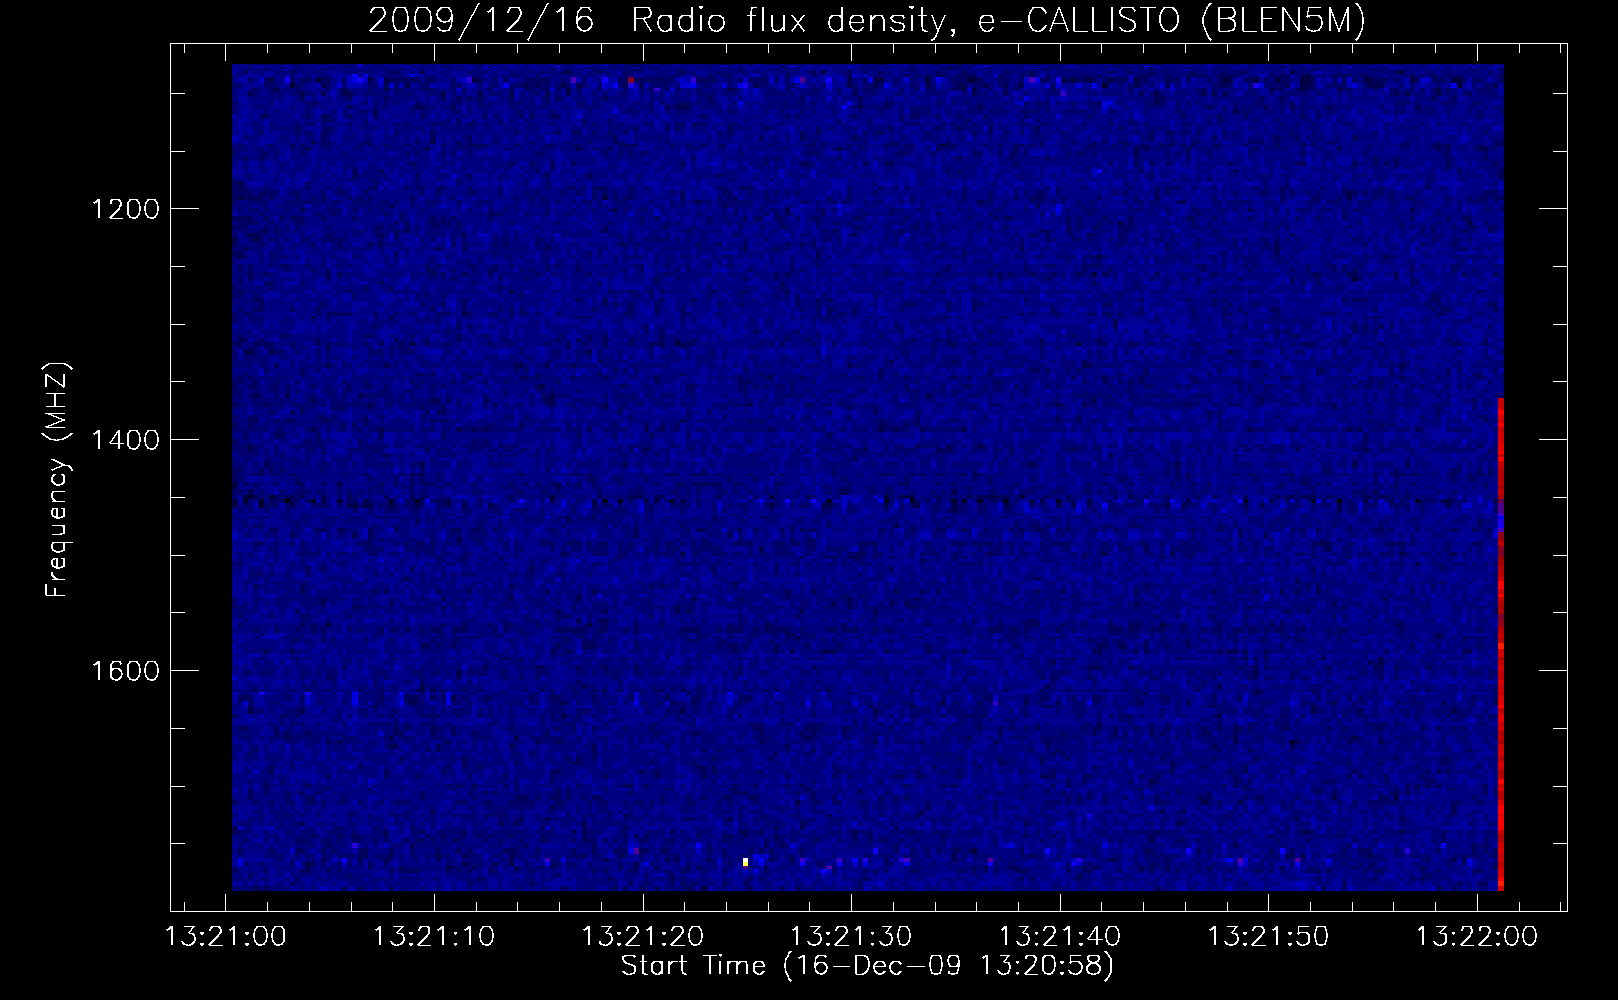Click the 13:21:50 time tick label
1618x1000 pixels.
[x=1269, y=937]
